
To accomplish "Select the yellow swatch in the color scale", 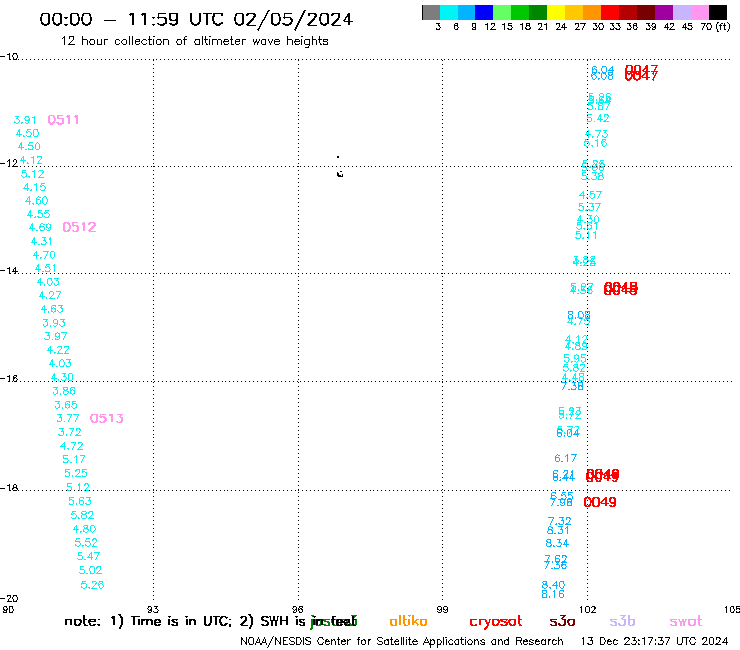I will point(555,12).
